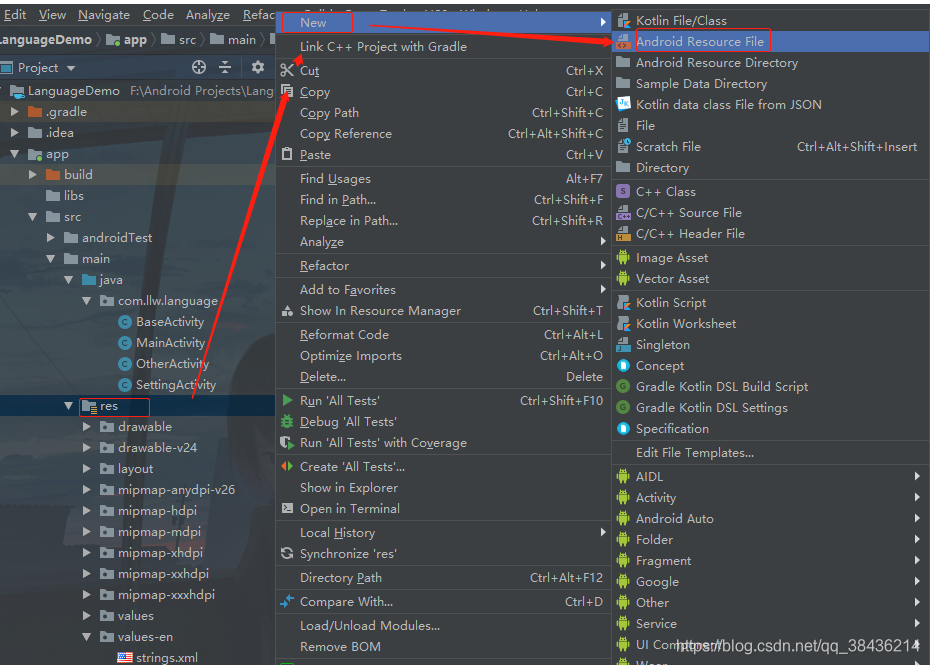Click the C/C++ Source File icon

623,212
